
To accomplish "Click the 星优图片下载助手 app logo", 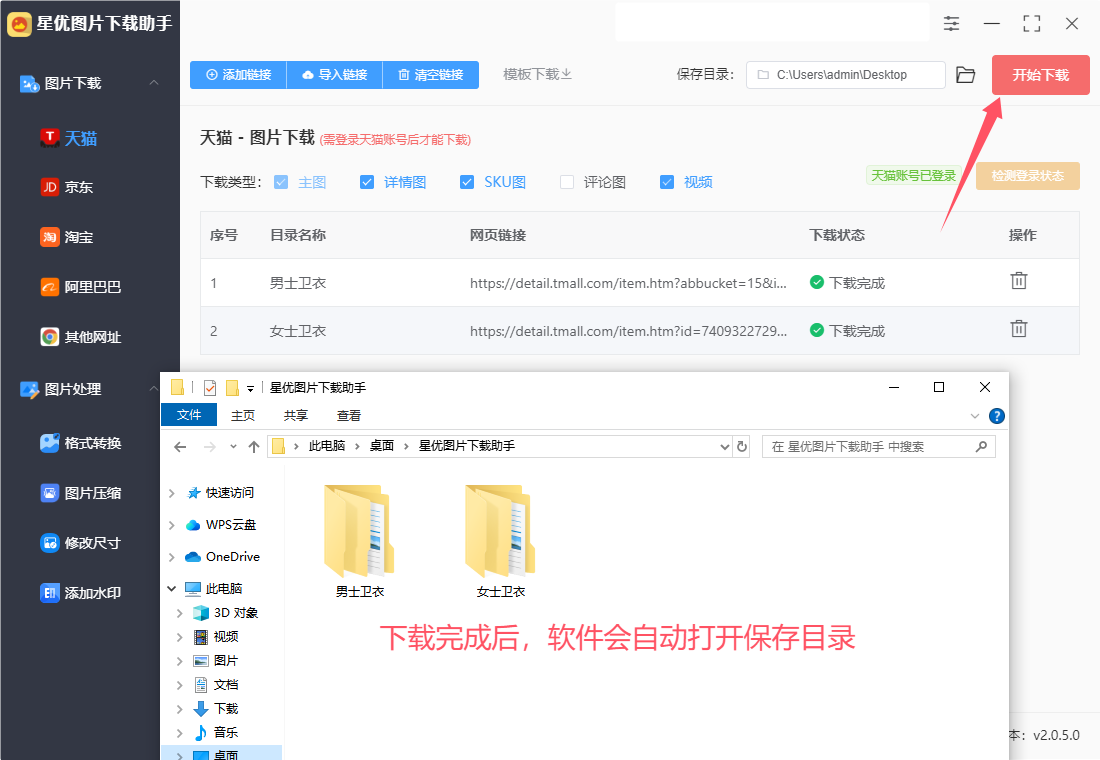I will pos(20,24).
